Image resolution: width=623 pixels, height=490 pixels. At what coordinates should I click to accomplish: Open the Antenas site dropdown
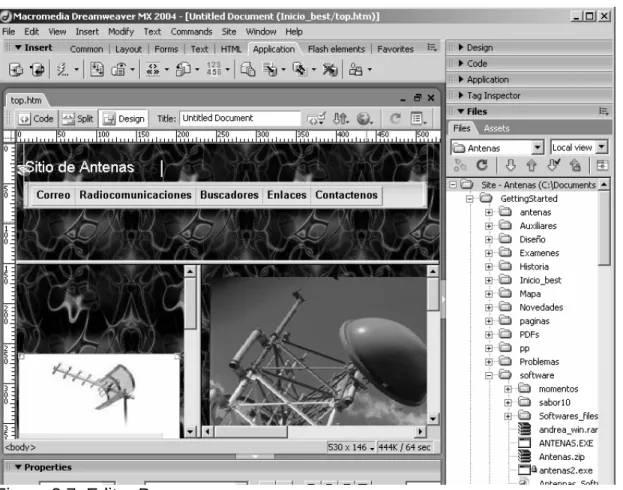coord(537,148)
